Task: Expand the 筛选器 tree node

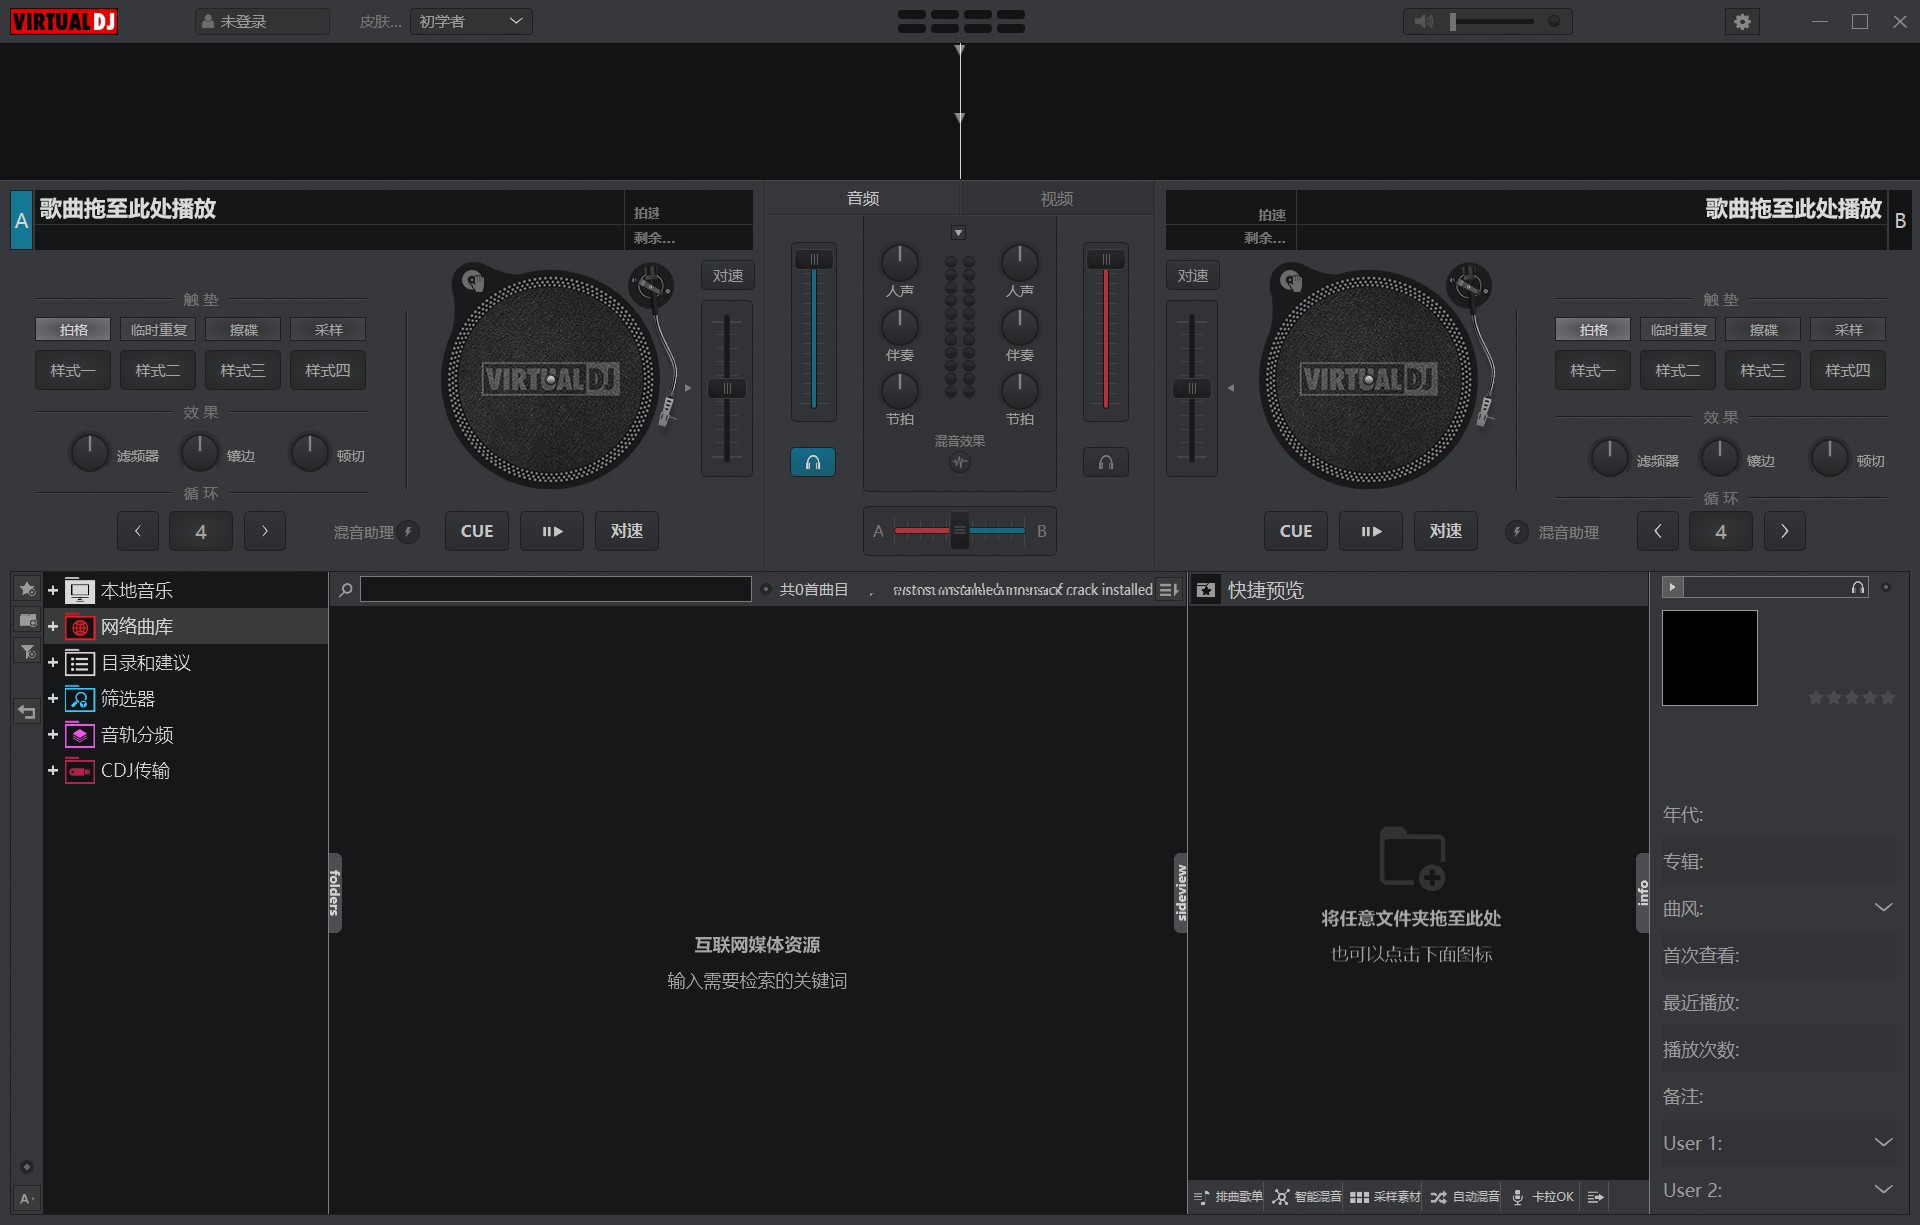Action: pos(53,699)
